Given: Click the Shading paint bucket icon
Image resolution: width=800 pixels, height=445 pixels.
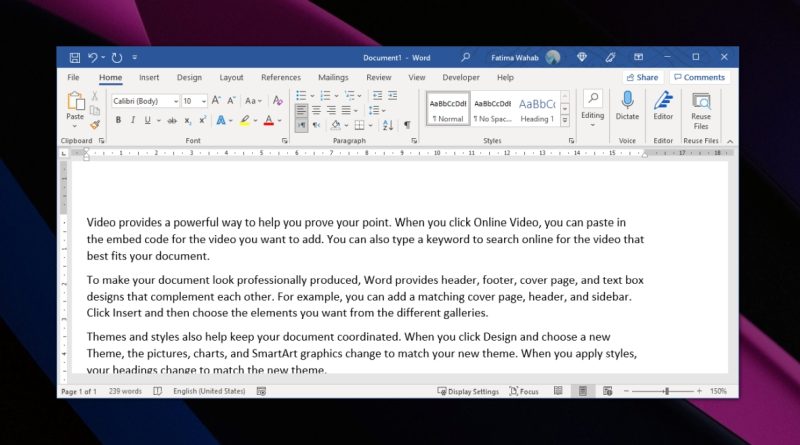Looking at the screenshot, I should pos(336,125).
